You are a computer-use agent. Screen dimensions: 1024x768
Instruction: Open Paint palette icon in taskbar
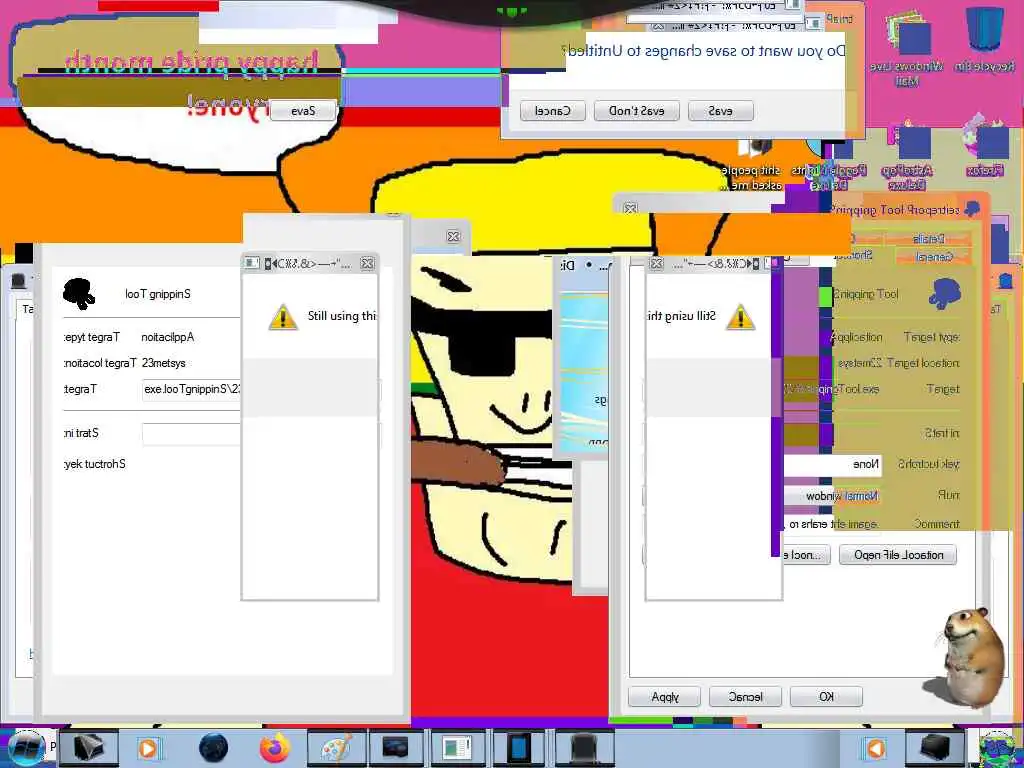(336, 748)
